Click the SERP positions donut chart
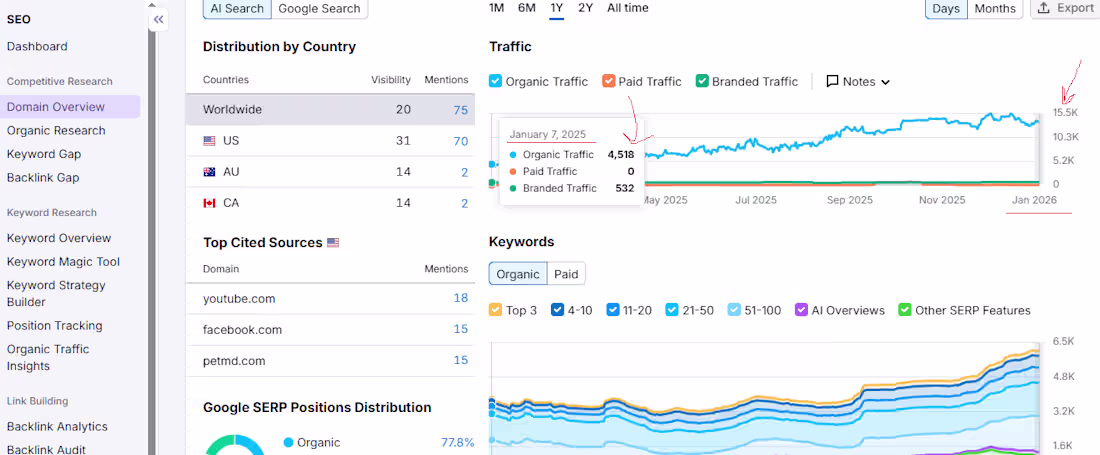 coord(235,444)
